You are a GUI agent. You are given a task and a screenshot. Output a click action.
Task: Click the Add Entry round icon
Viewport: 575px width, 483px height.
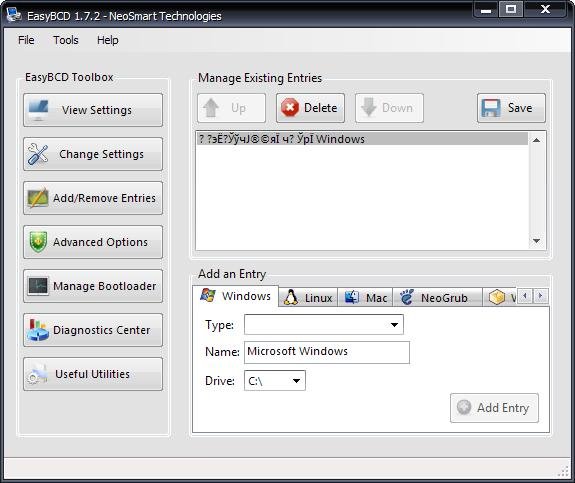point(464,407)
